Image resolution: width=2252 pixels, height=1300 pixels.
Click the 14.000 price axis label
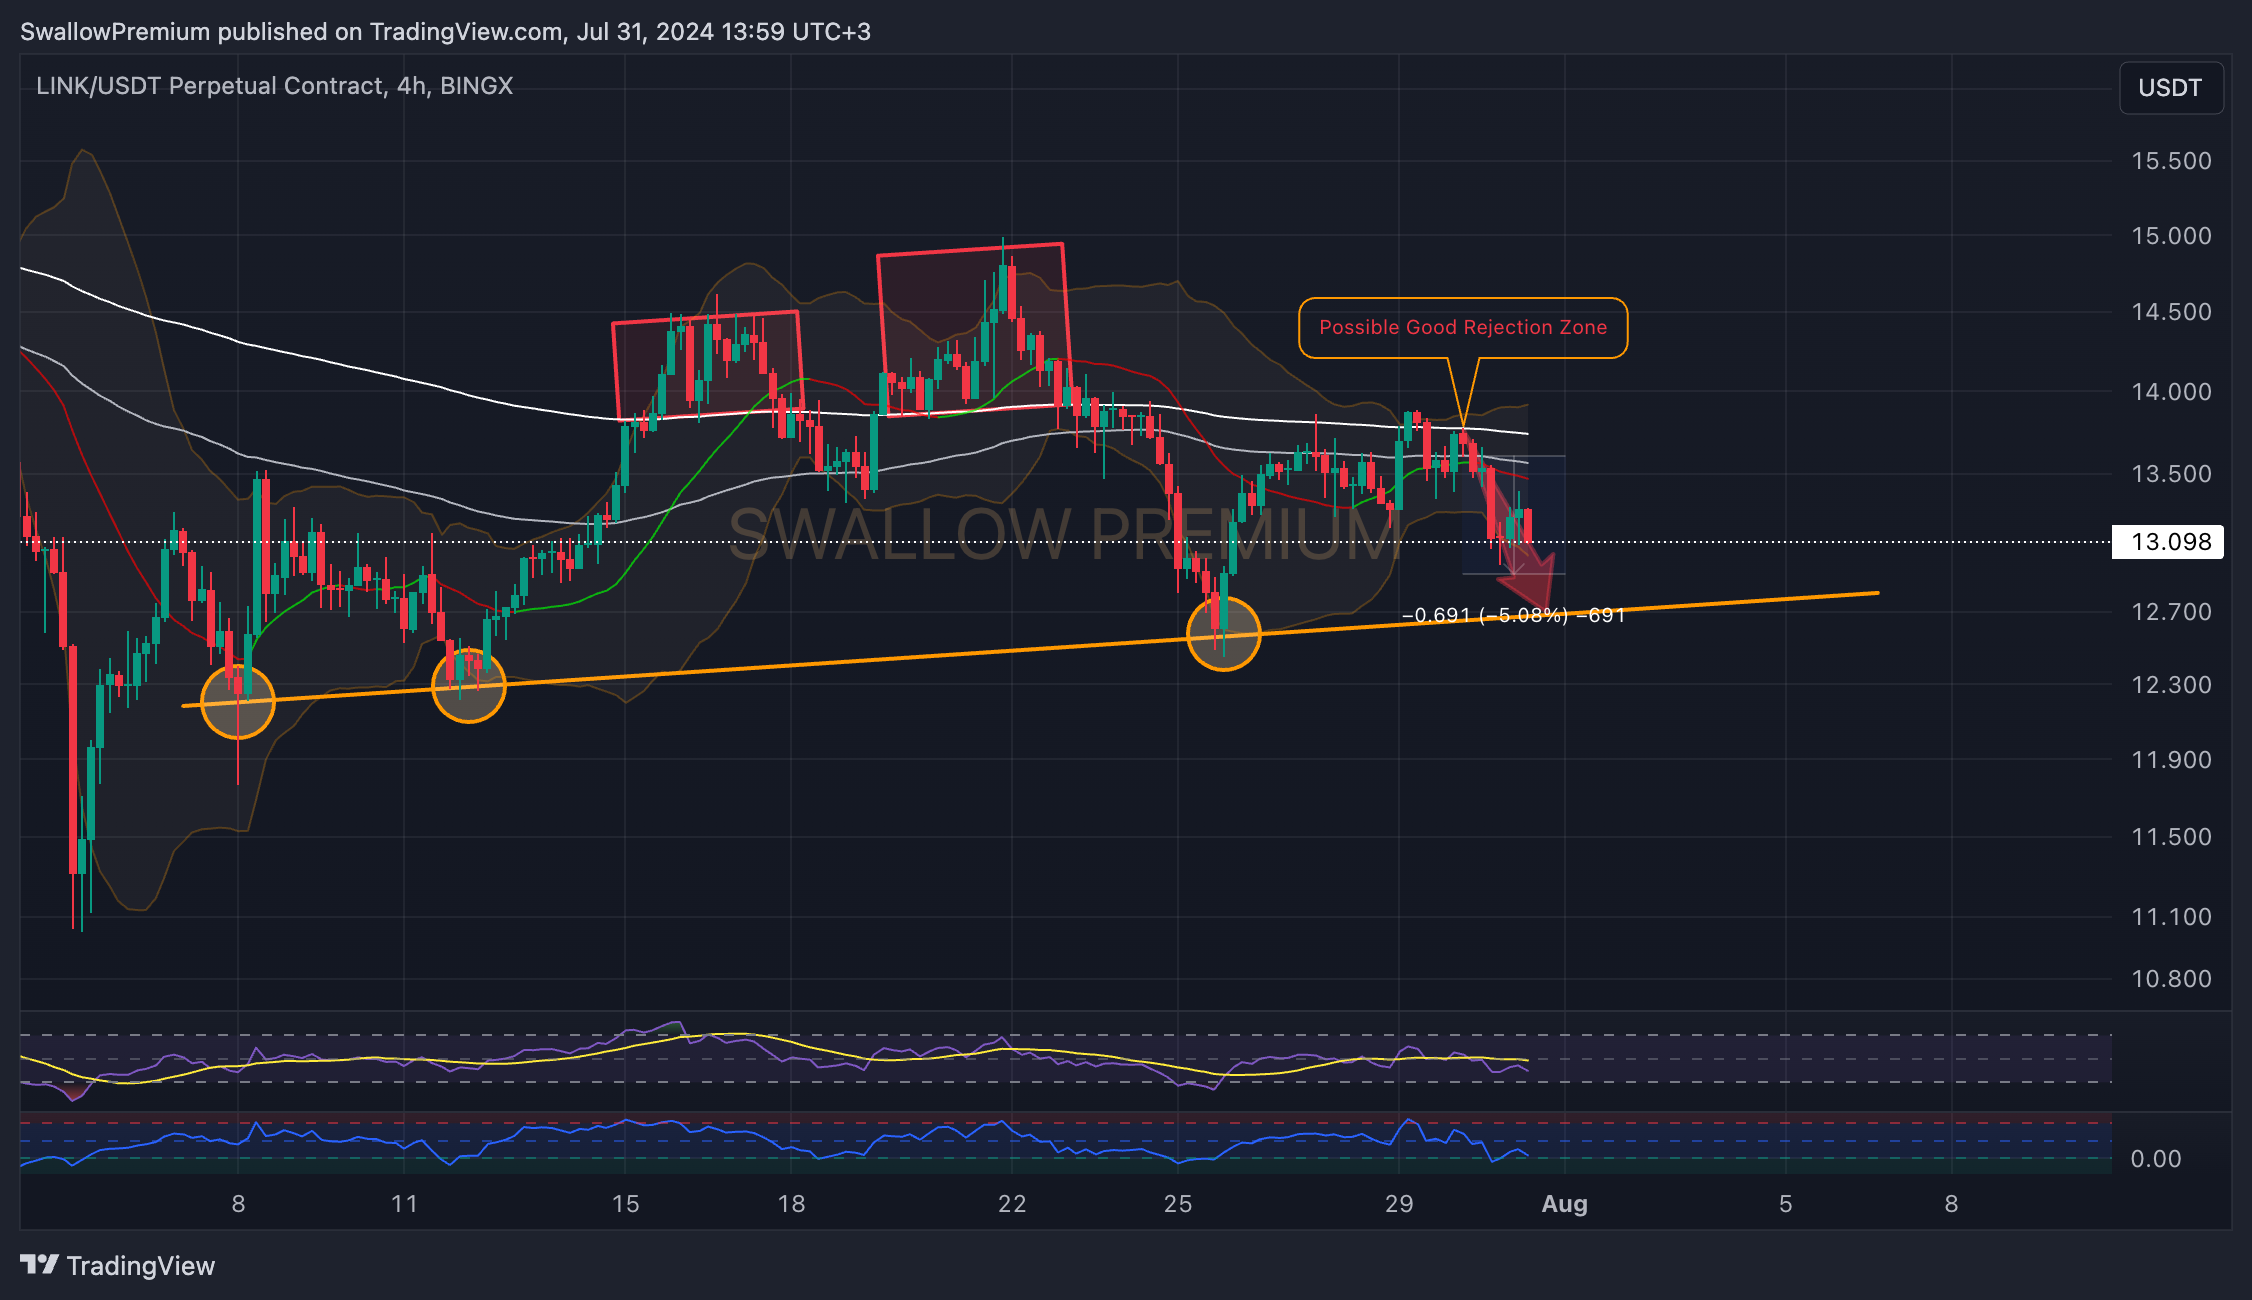click(2171, 392)
